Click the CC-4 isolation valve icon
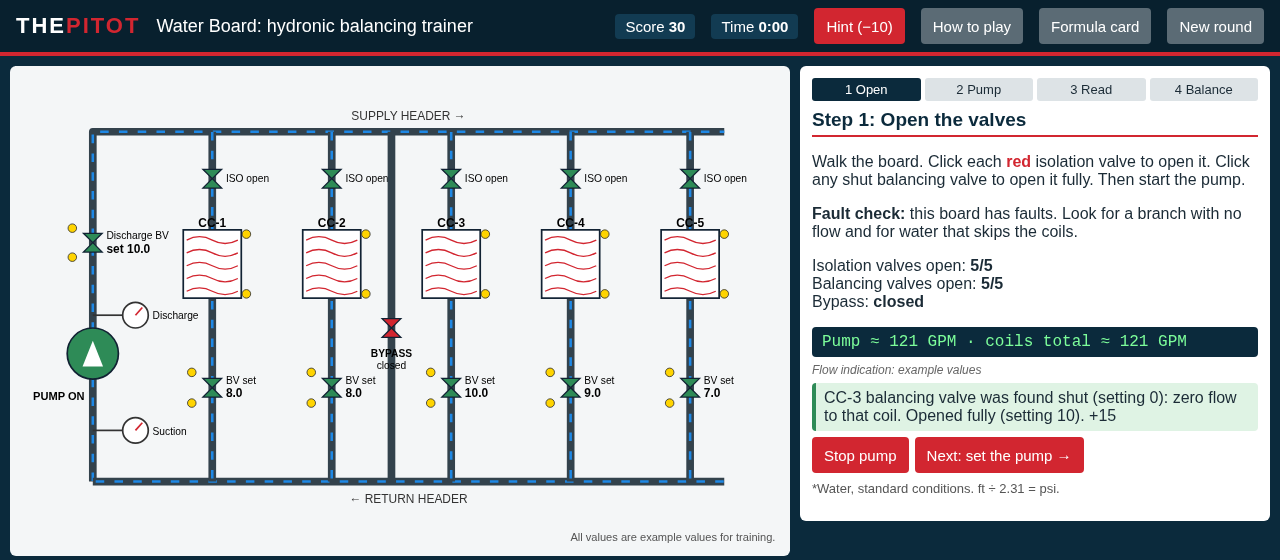This screenshot has width=1280, height=560. point(571,179)
